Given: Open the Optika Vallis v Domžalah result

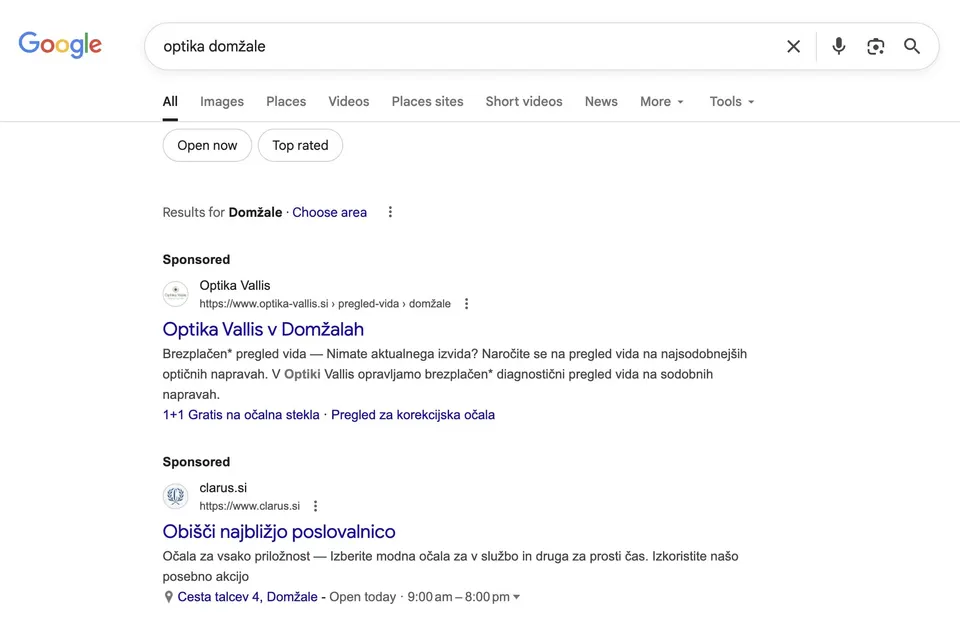Looking at the screenshot, I should point(263,329).
